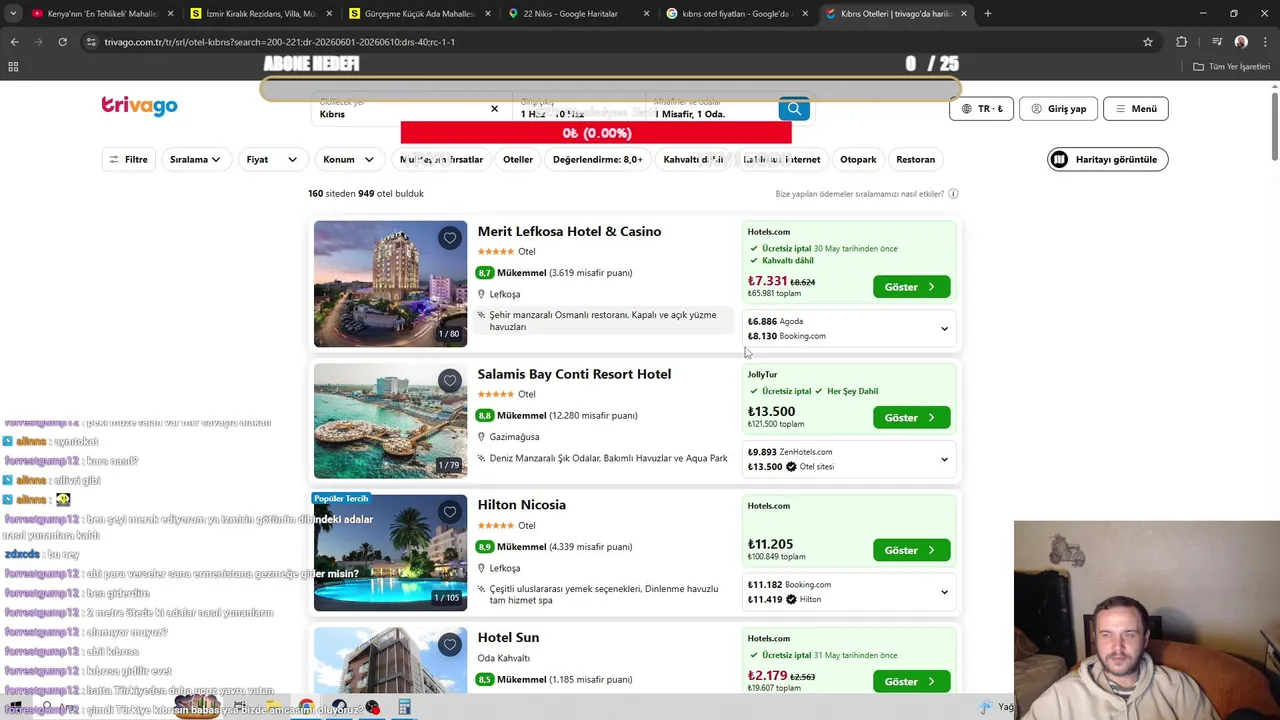Open TR · ₺ language and currency selector

tap(982, 108)
